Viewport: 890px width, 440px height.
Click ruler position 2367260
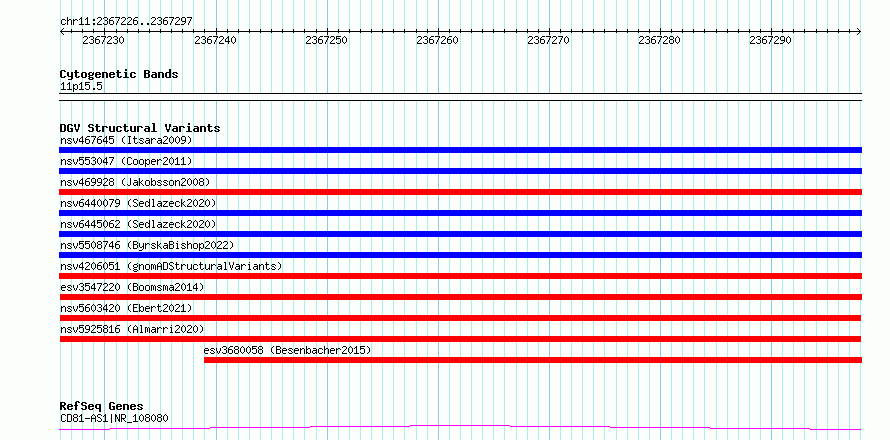[x=438, y=40]
